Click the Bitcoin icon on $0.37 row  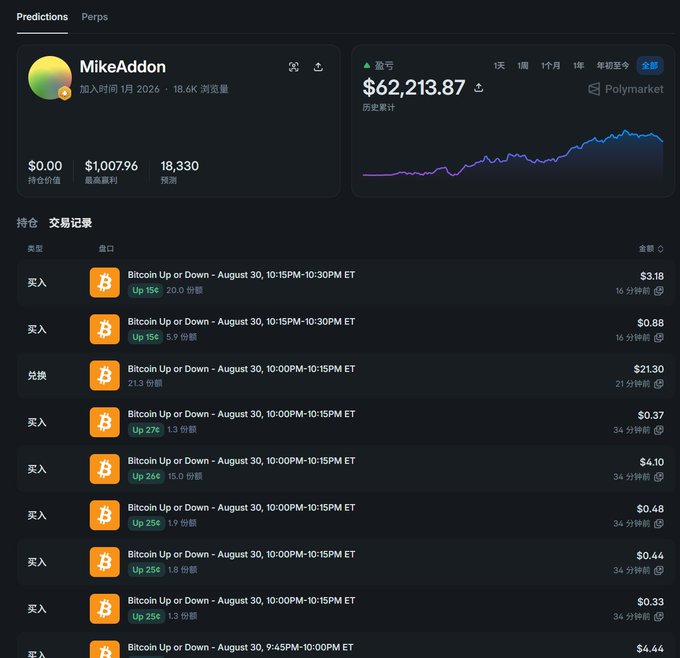point(105,422)
